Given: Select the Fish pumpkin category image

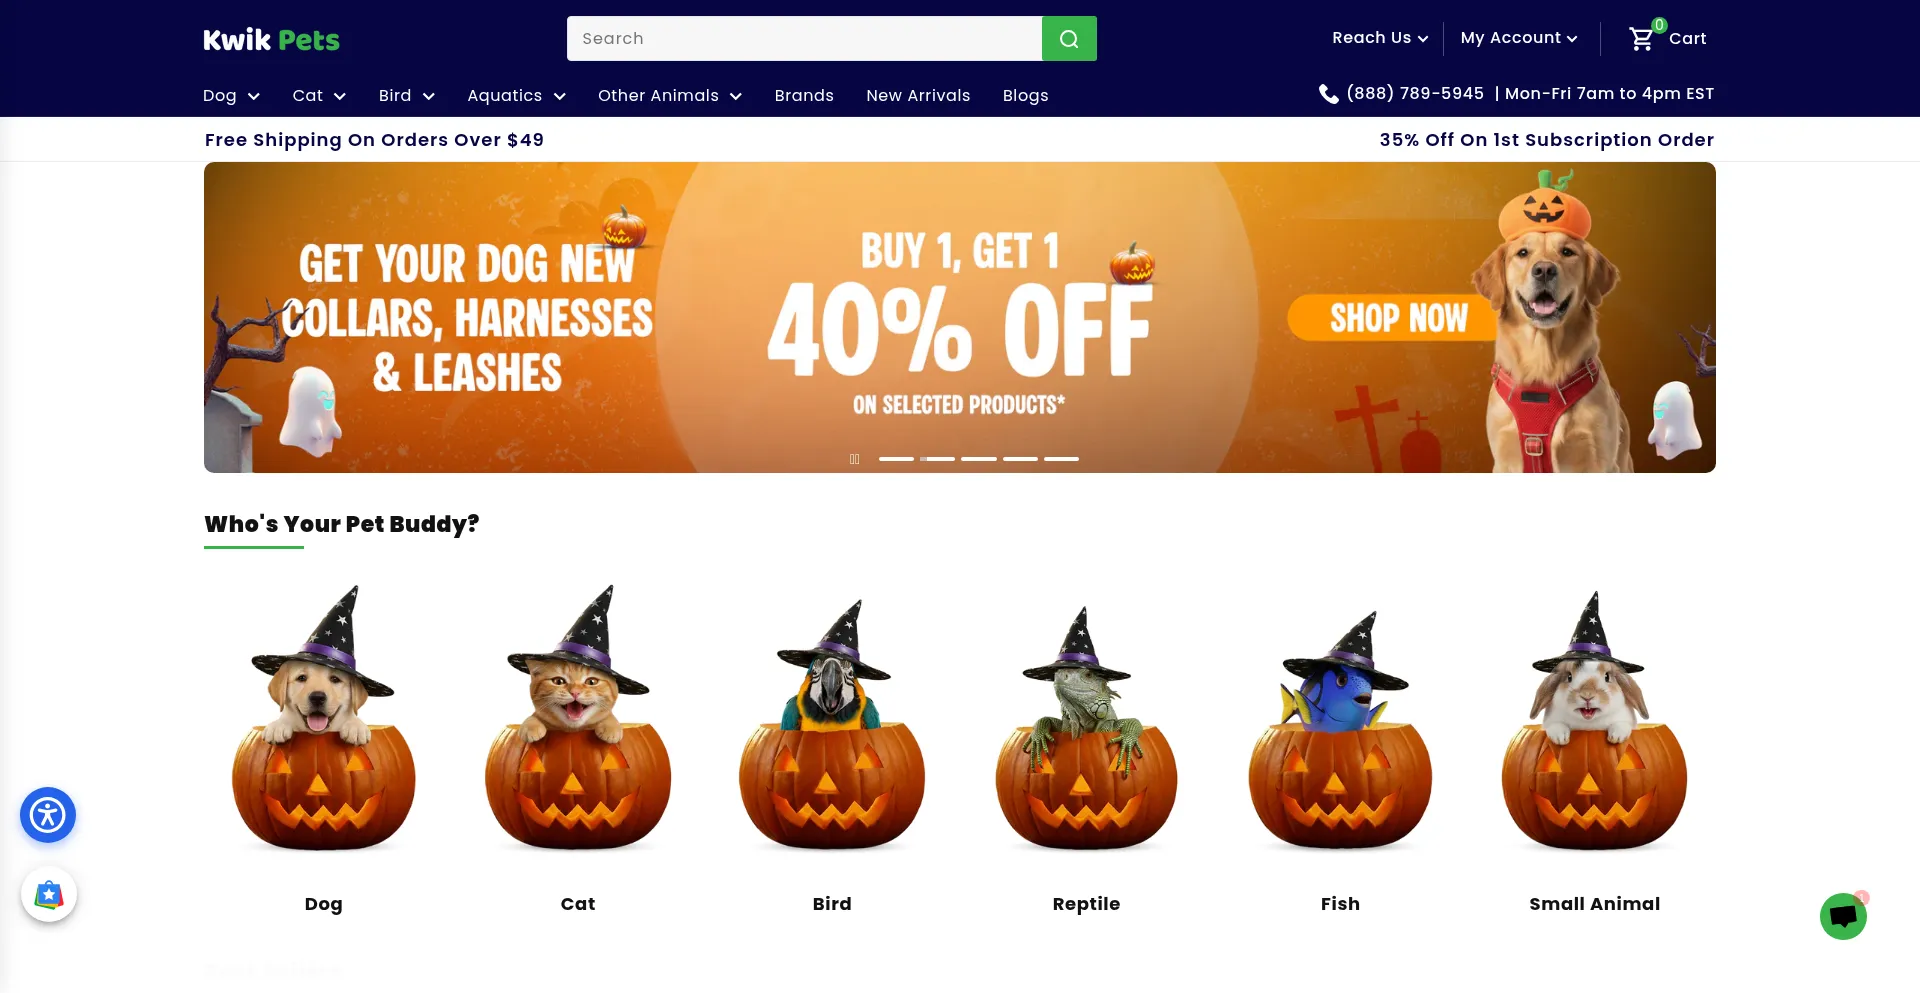Looking at the screenshot, I should [1340, 730].
